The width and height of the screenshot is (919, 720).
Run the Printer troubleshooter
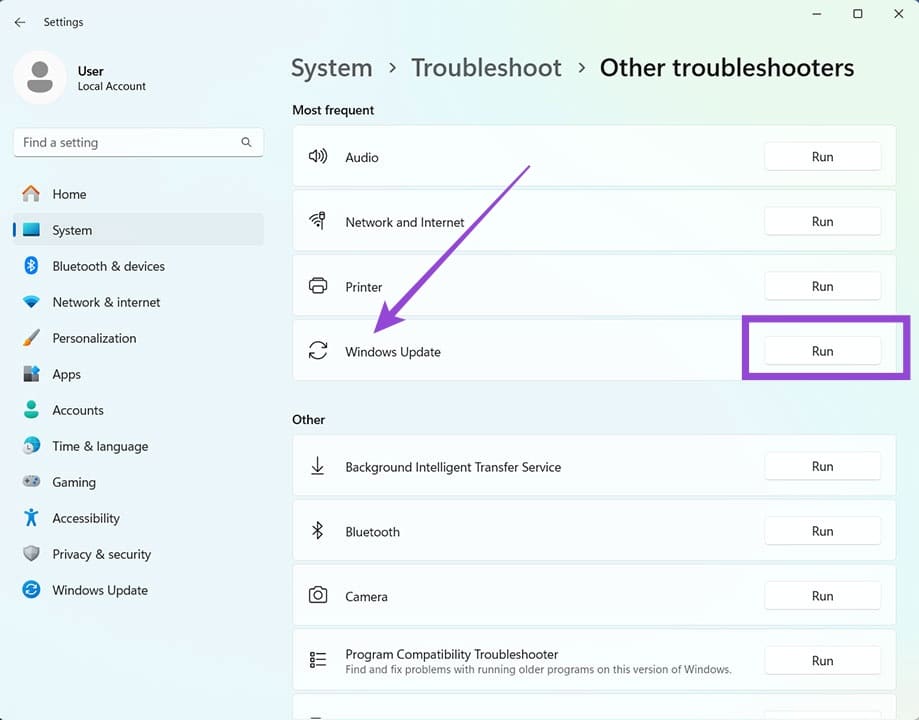tap(822, 286)
